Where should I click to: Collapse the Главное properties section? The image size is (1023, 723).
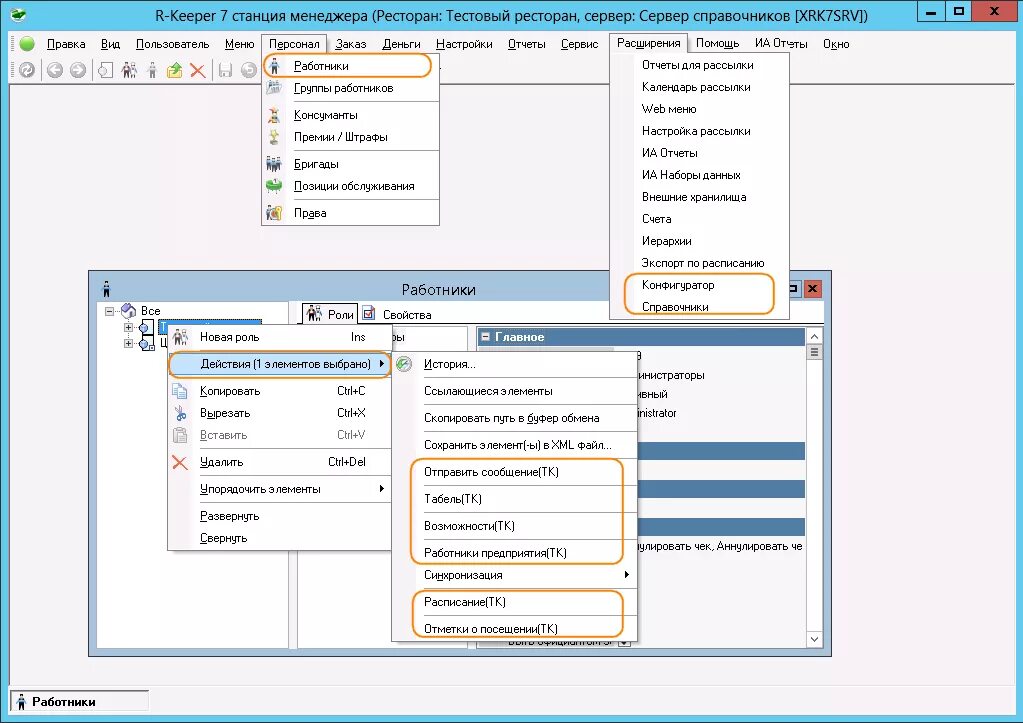pyautogui.click(x=485, y=337)
